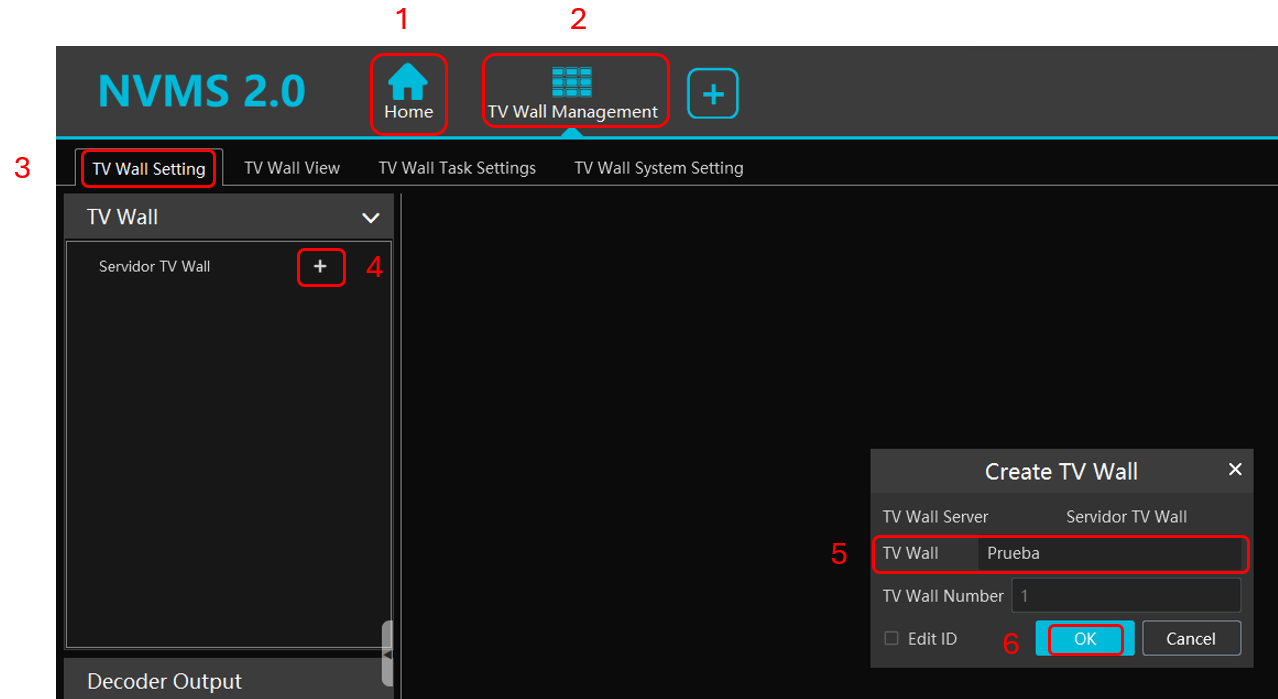Select the TV Wall Task Settings tab
The image size is (1278, 699).
tap(457, 168)
